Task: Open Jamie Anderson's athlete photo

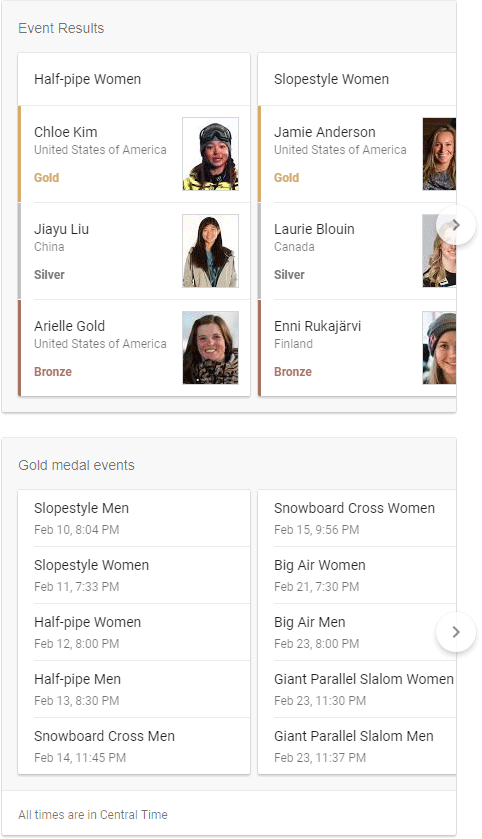Action: pos(439,154)
